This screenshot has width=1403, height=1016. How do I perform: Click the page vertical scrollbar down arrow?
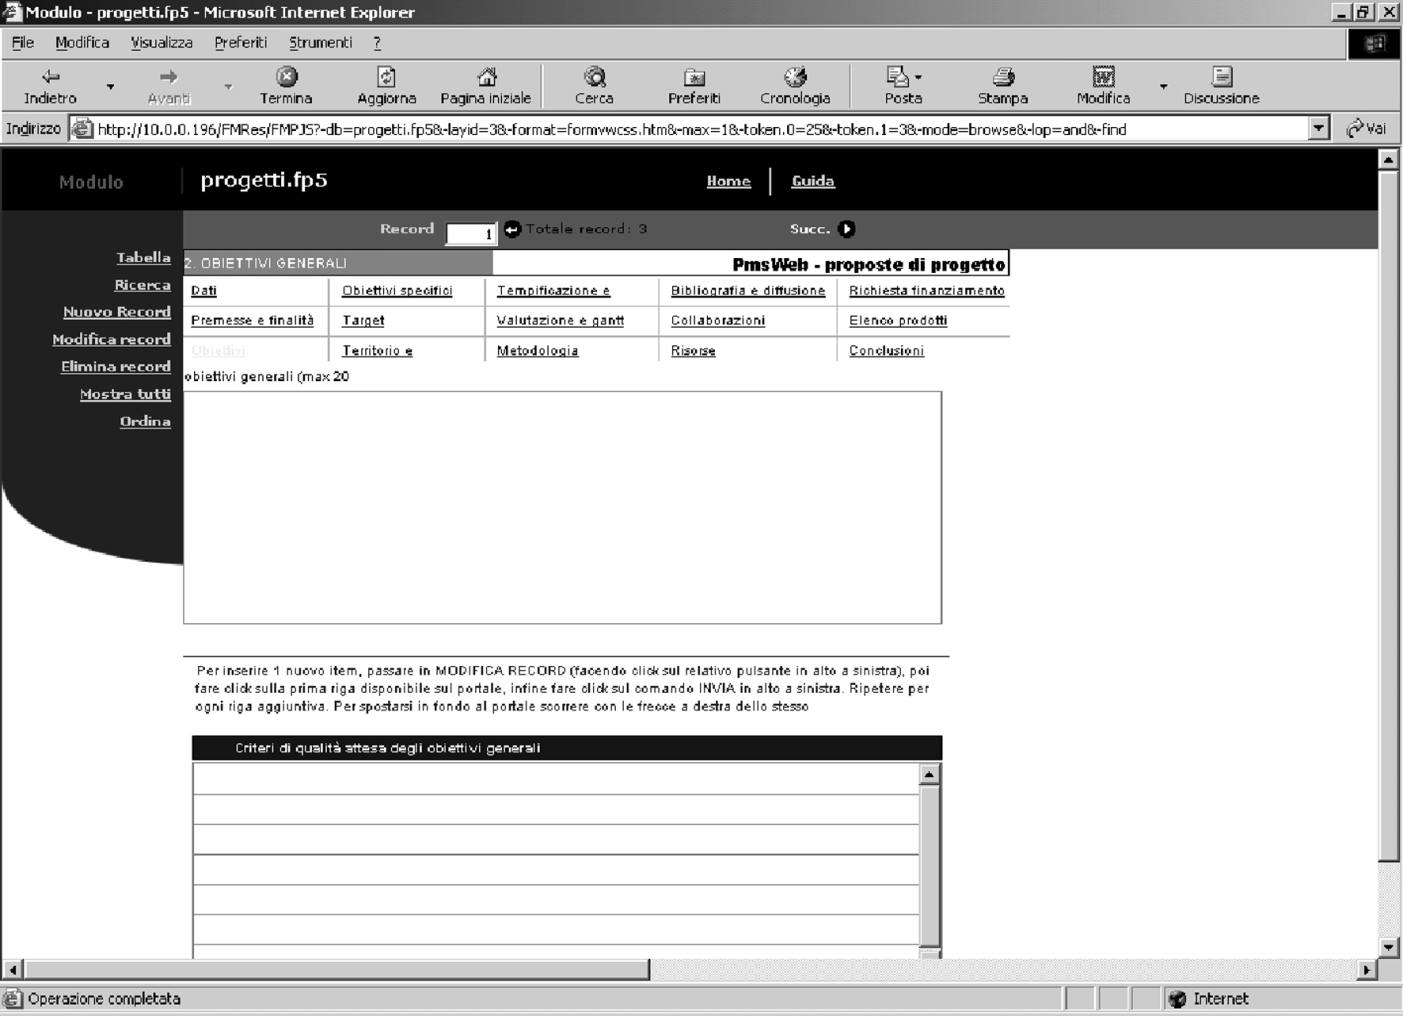tap(1388, 947)
